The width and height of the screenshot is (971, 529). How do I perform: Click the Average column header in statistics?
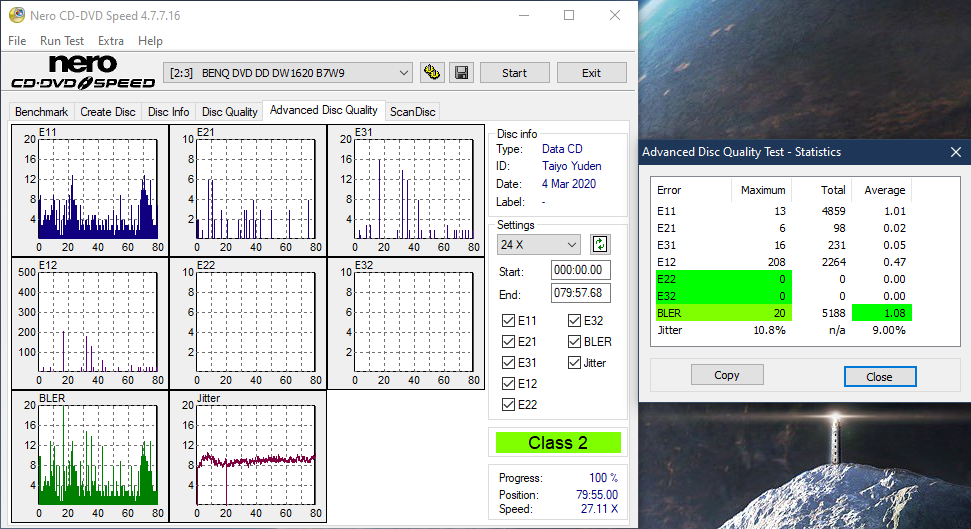click(x=884, y=190)
